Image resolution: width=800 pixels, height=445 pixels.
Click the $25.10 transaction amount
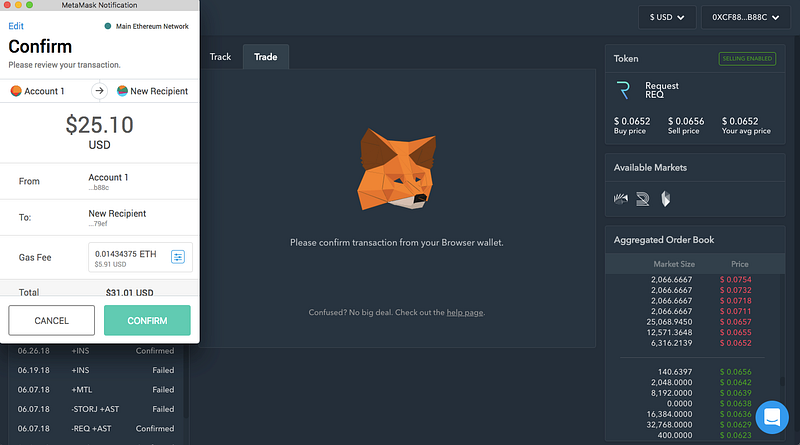click(99, 125)
